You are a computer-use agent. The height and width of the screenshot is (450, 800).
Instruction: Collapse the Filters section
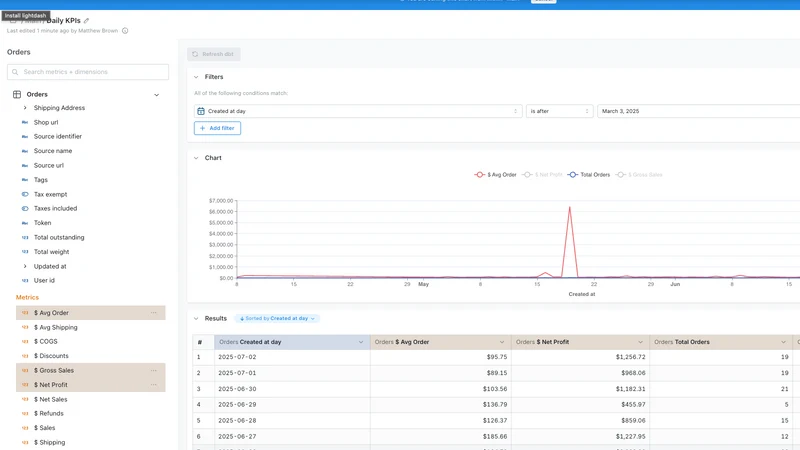tap(196, 77)
